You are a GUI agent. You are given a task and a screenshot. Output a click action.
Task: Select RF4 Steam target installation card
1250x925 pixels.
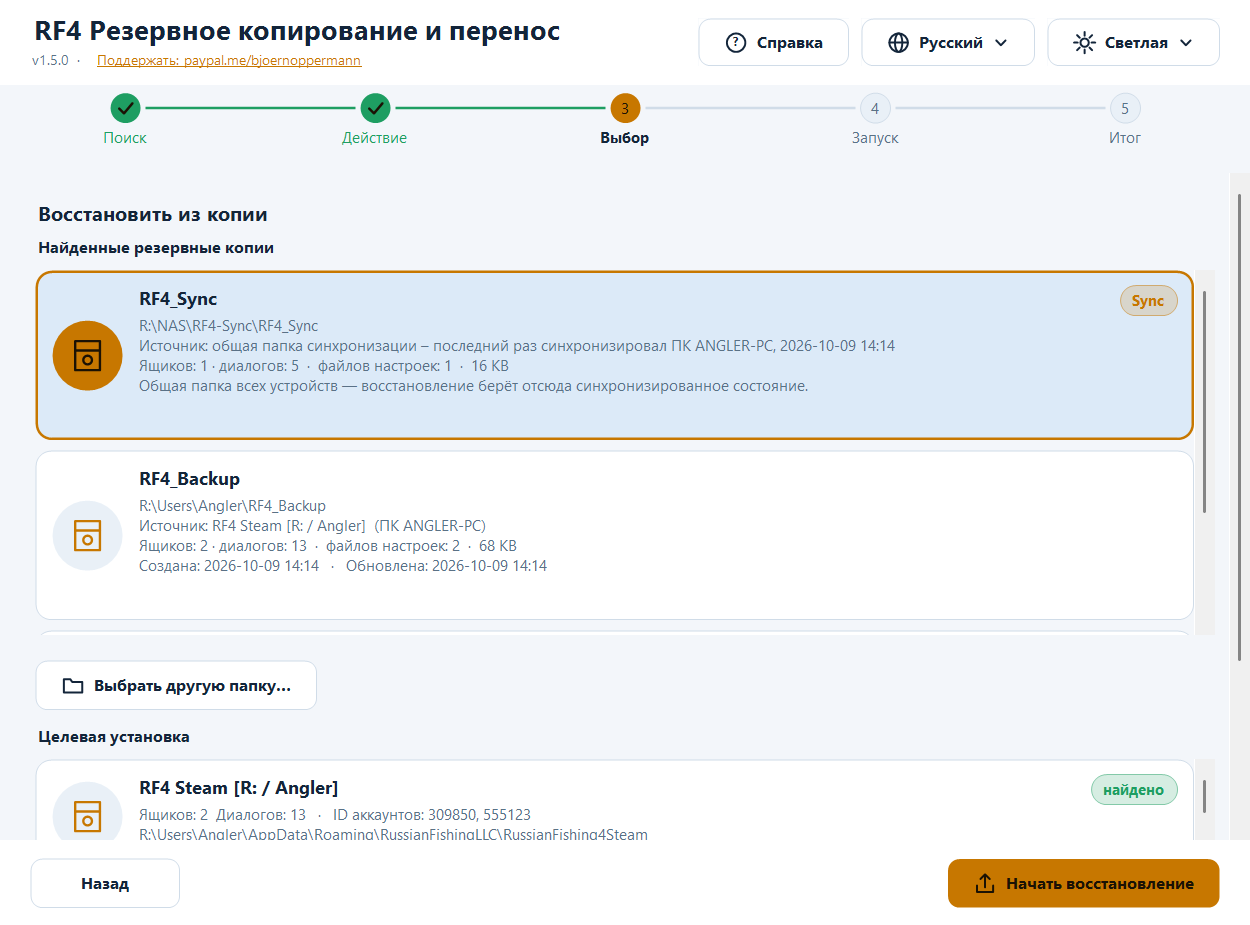point(615,801)
